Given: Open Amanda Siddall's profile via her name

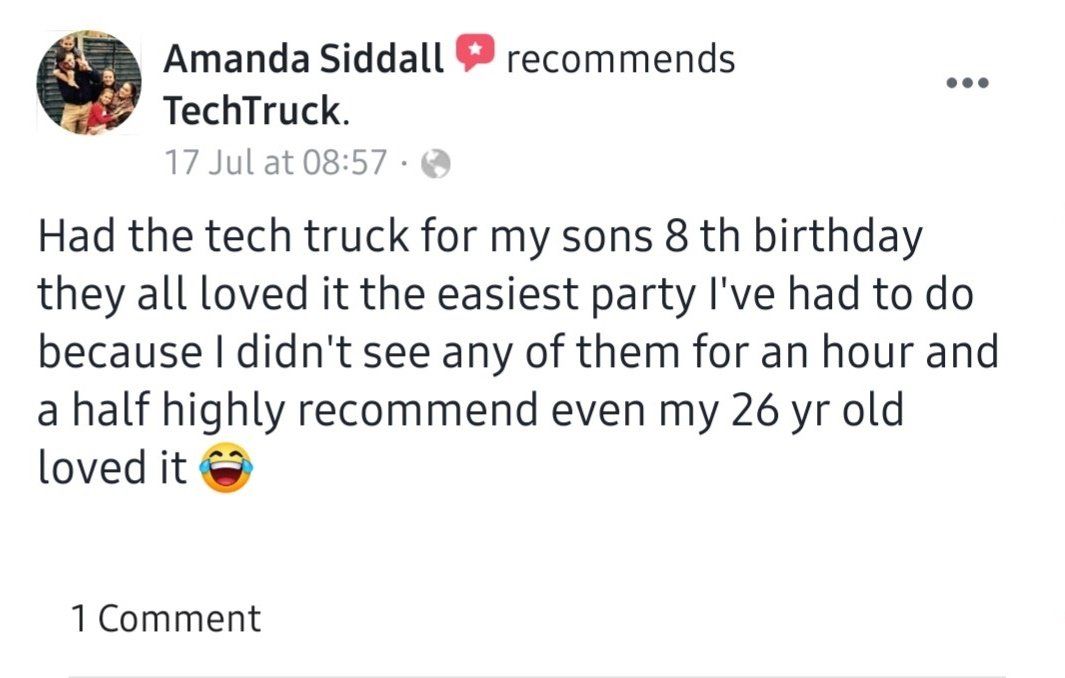Looking at the screenshot, I should pyautogui.click(x=303, y=59).
